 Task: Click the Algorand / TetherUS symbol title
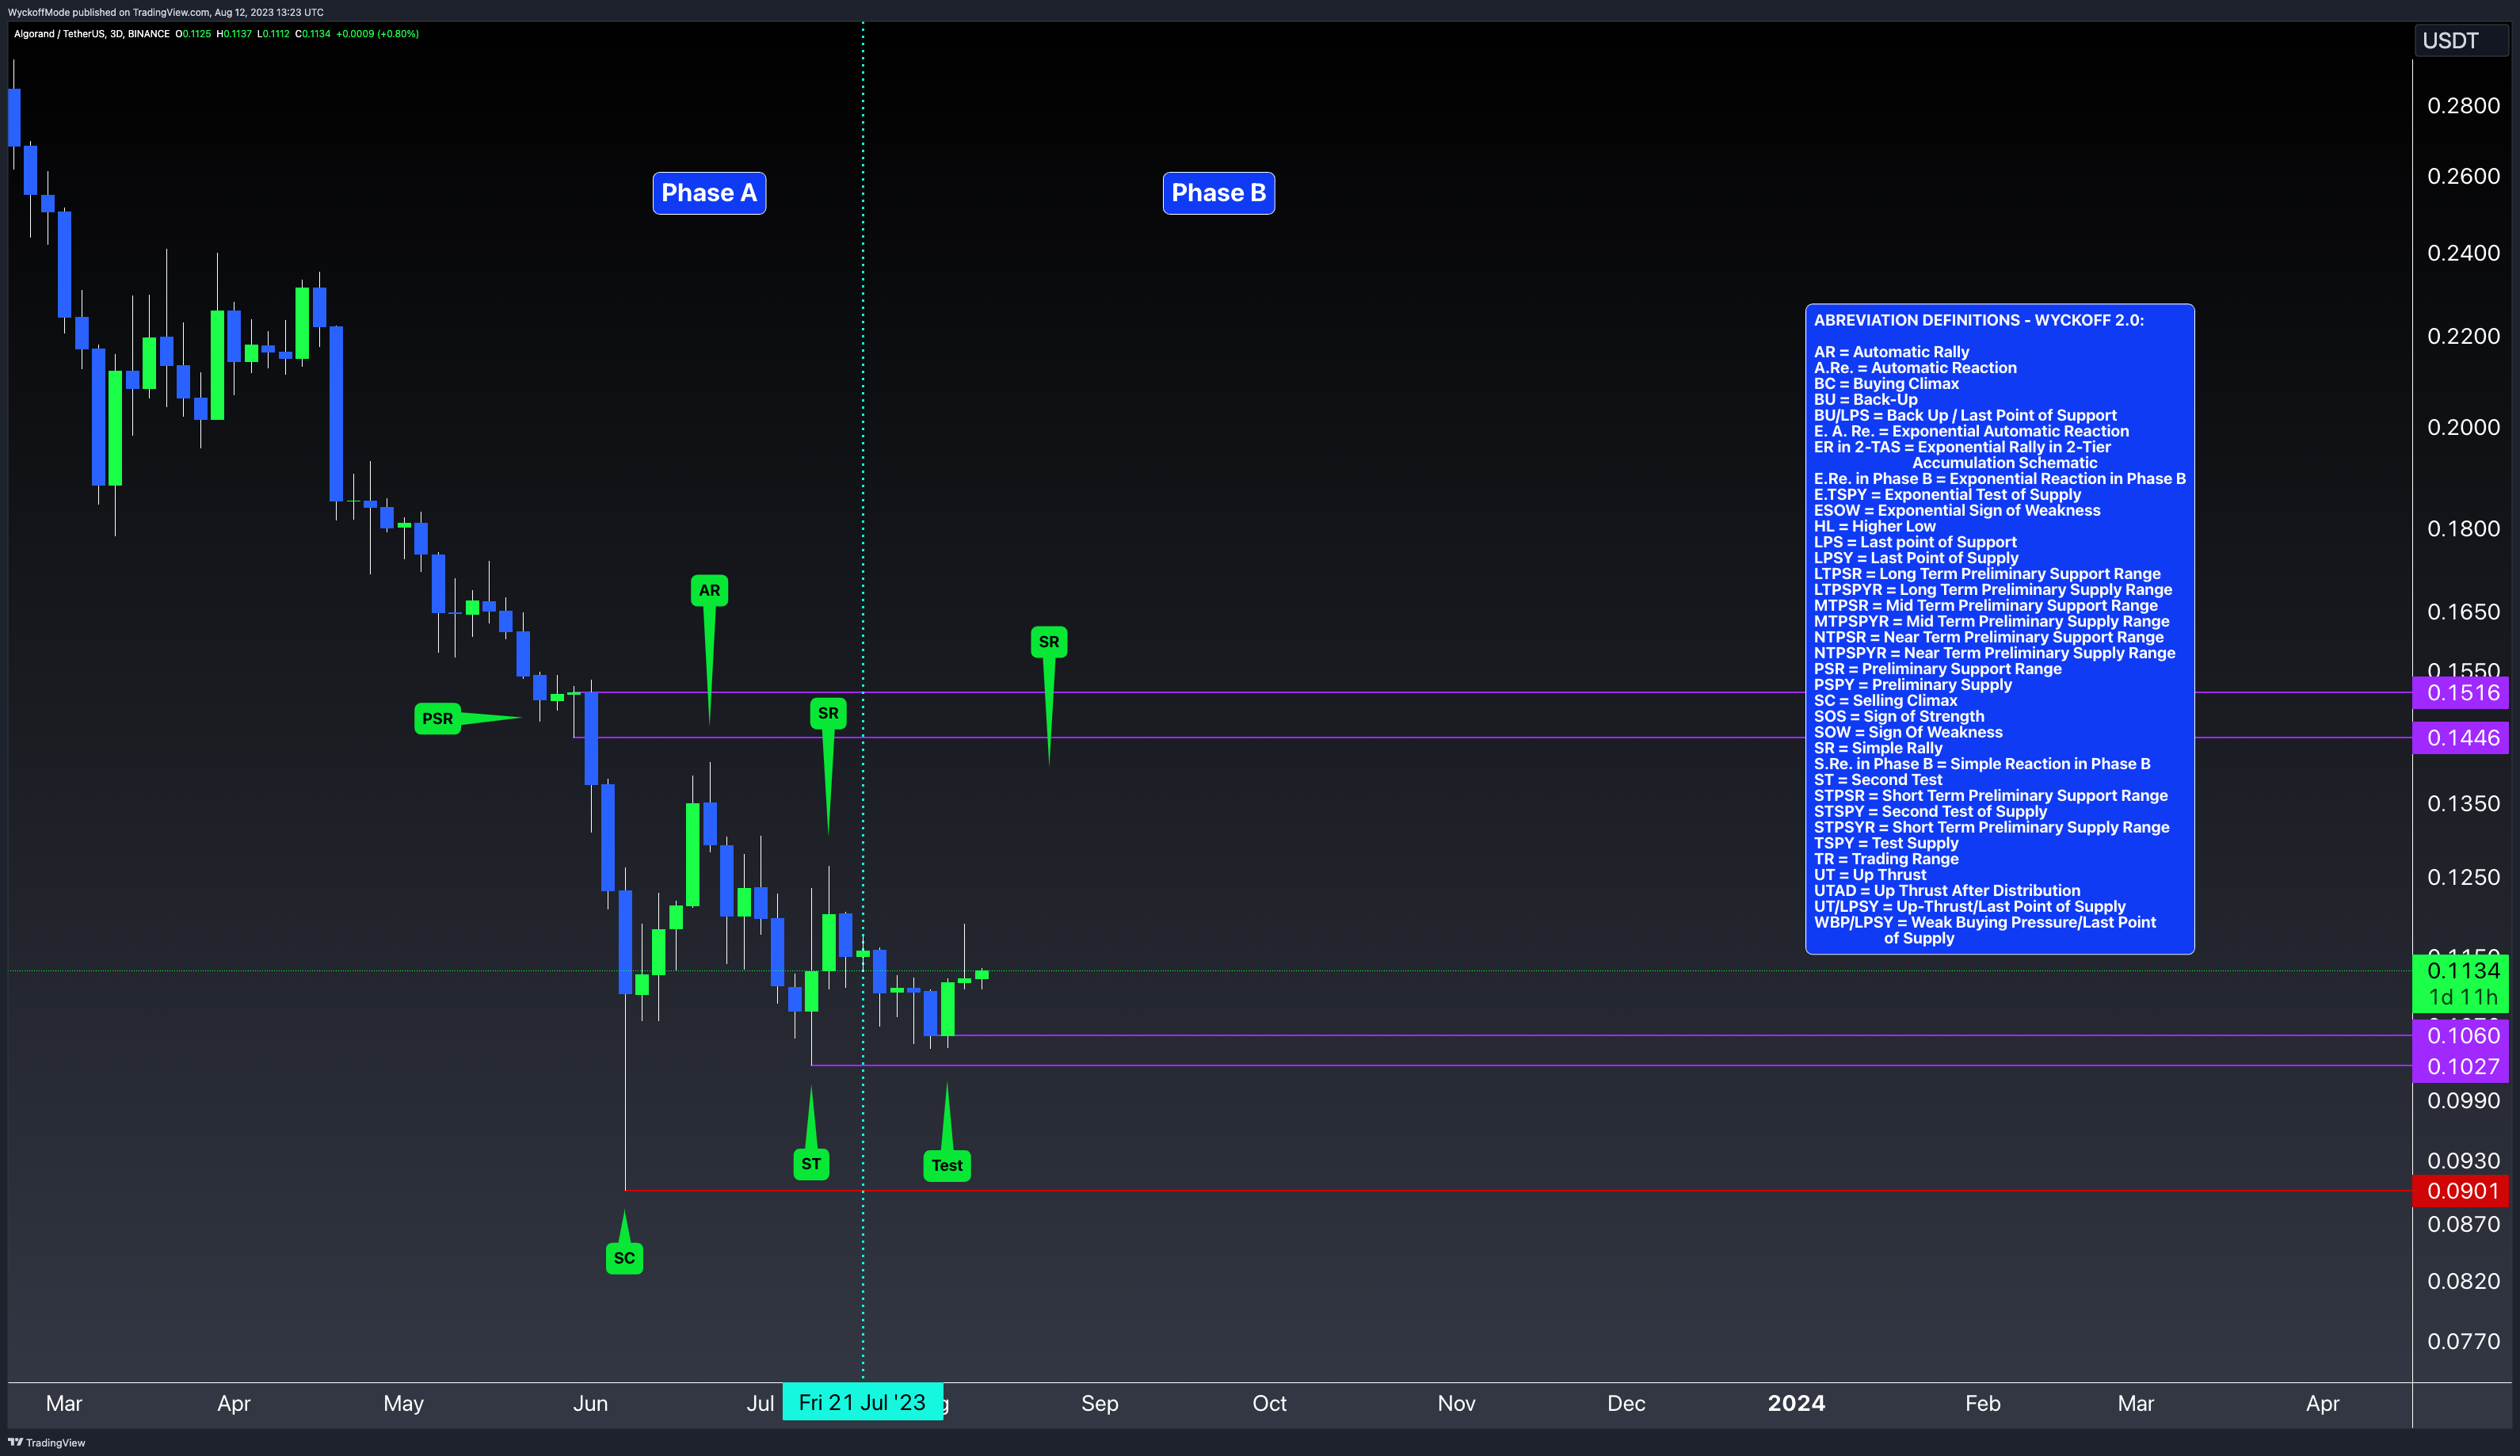92,34
